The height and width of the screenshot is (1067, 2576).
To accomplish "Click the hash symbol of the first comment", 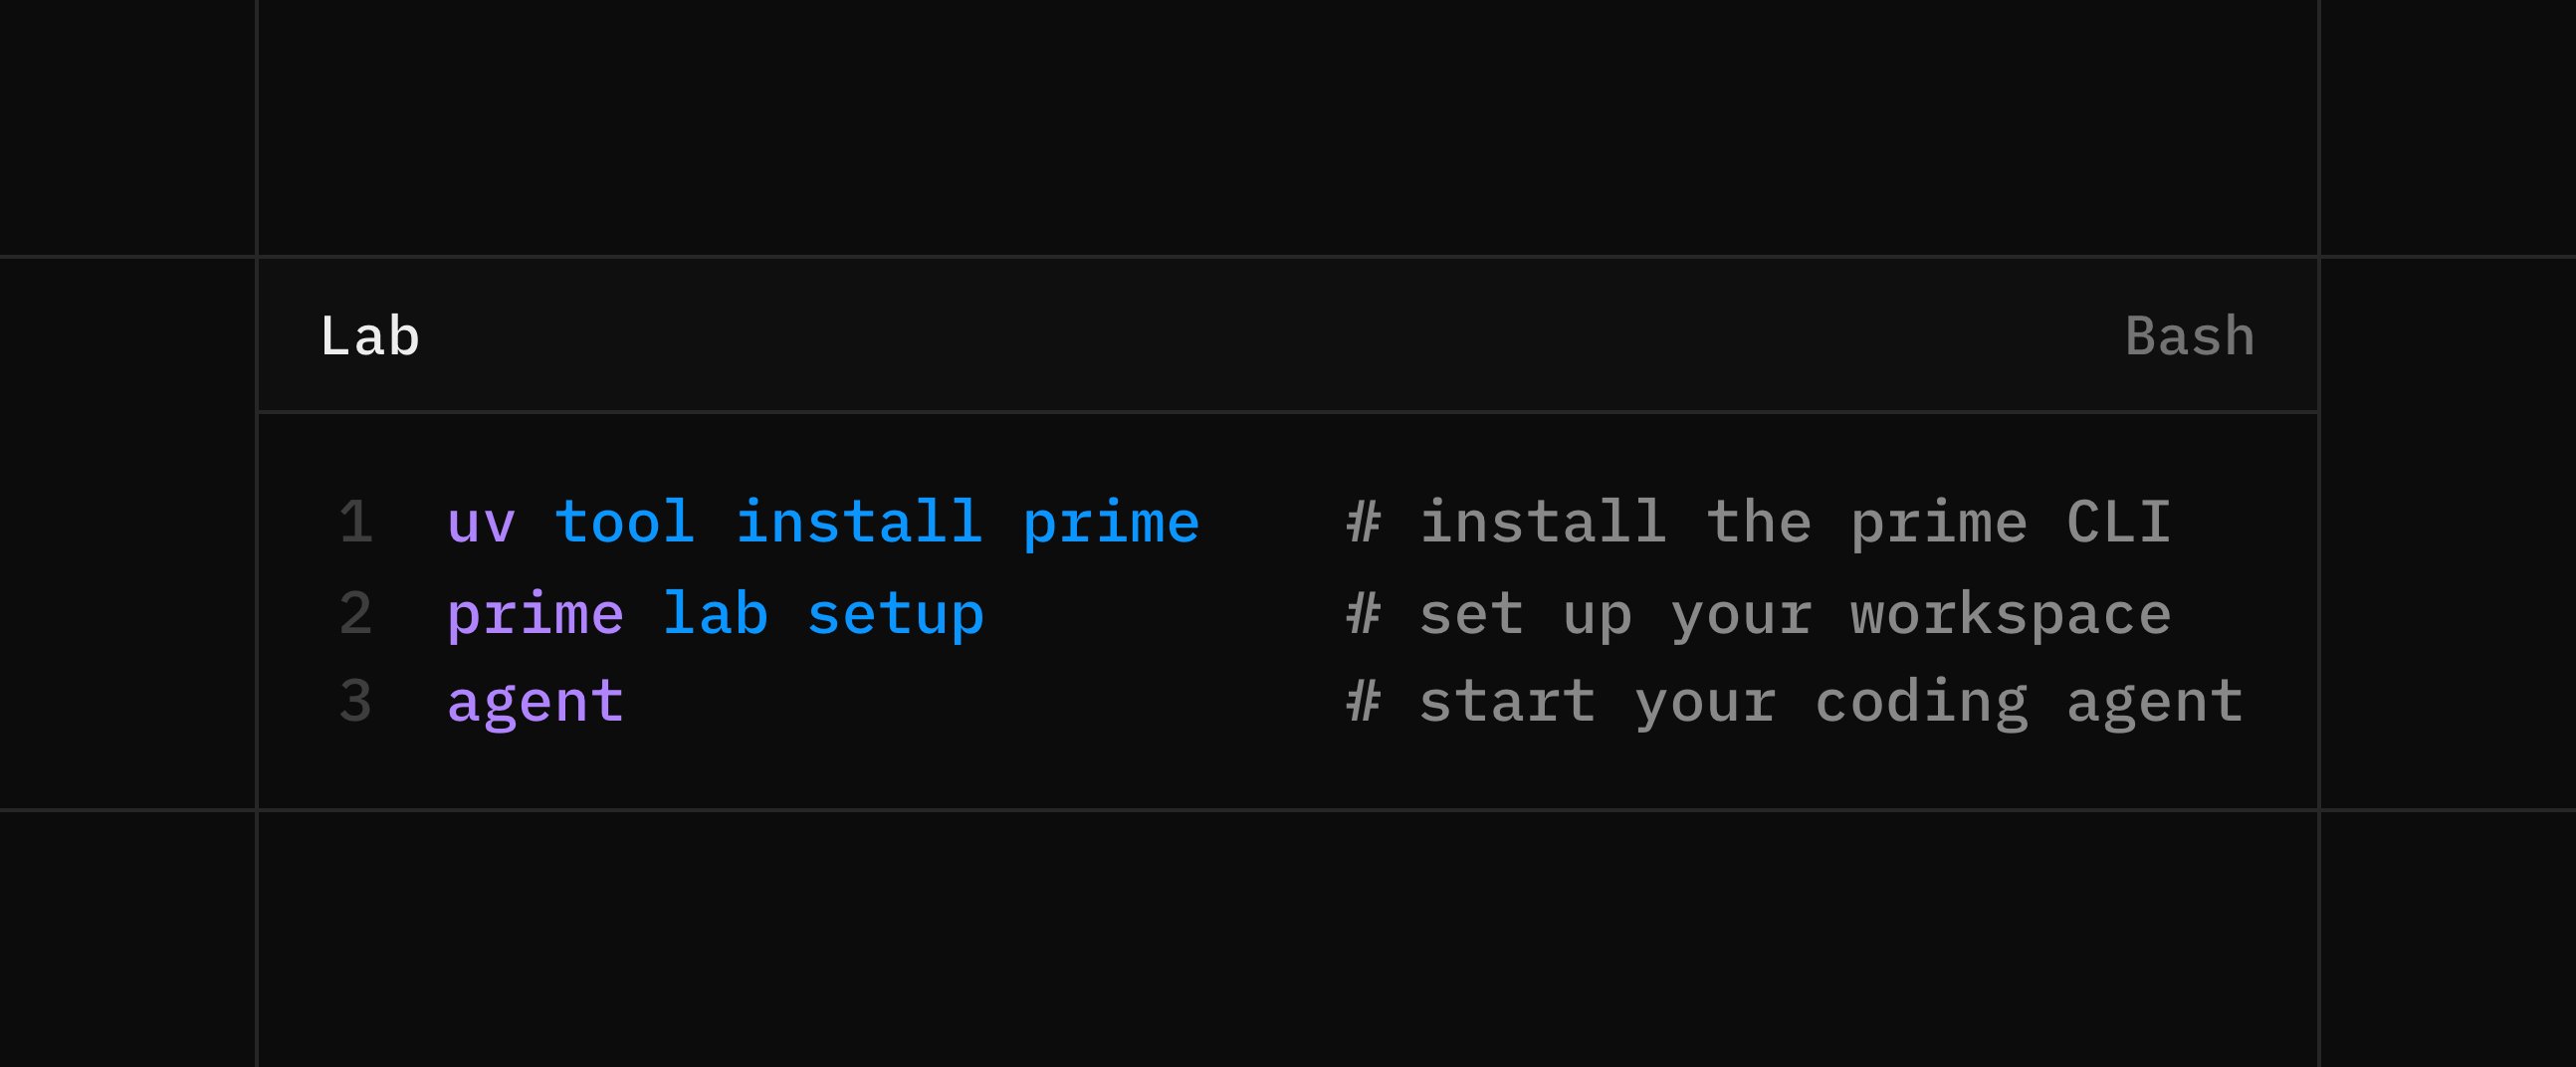I will pyautogui.click(x=1364, y=522).
